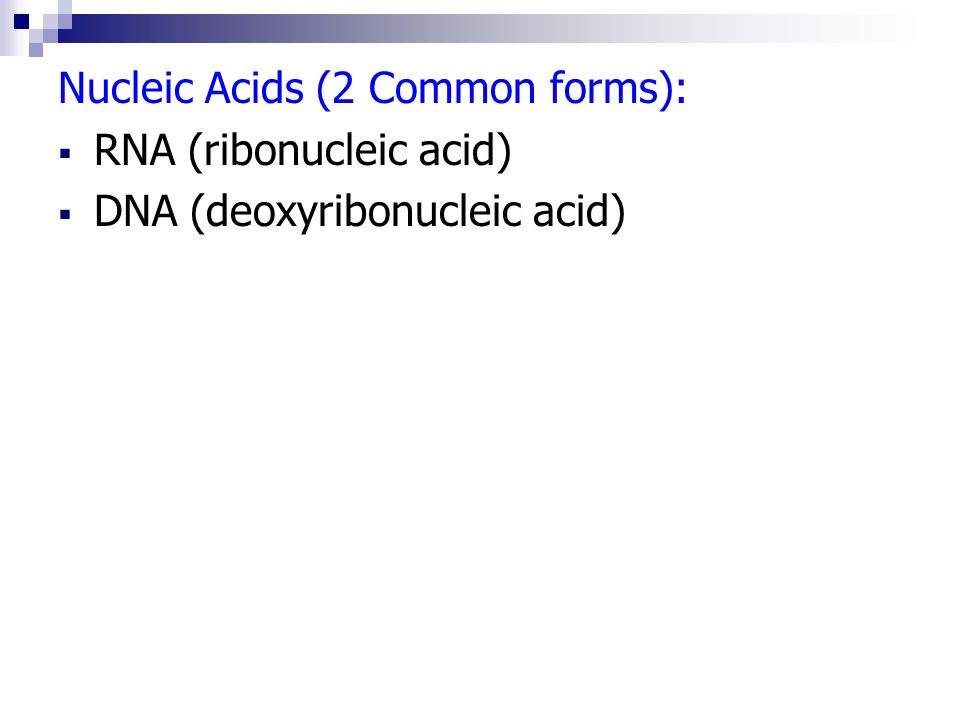960x720 pixels.
Task: Click "acid" in the RNA bullet line
Action: click(457, 150)
